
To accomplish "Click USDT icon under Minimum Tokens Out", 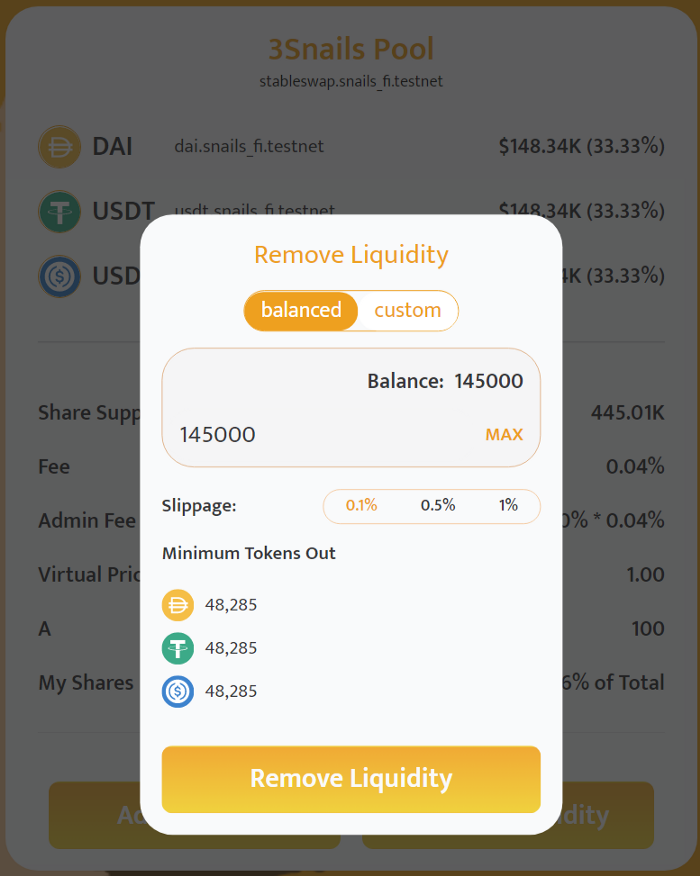I will (178, 648).
